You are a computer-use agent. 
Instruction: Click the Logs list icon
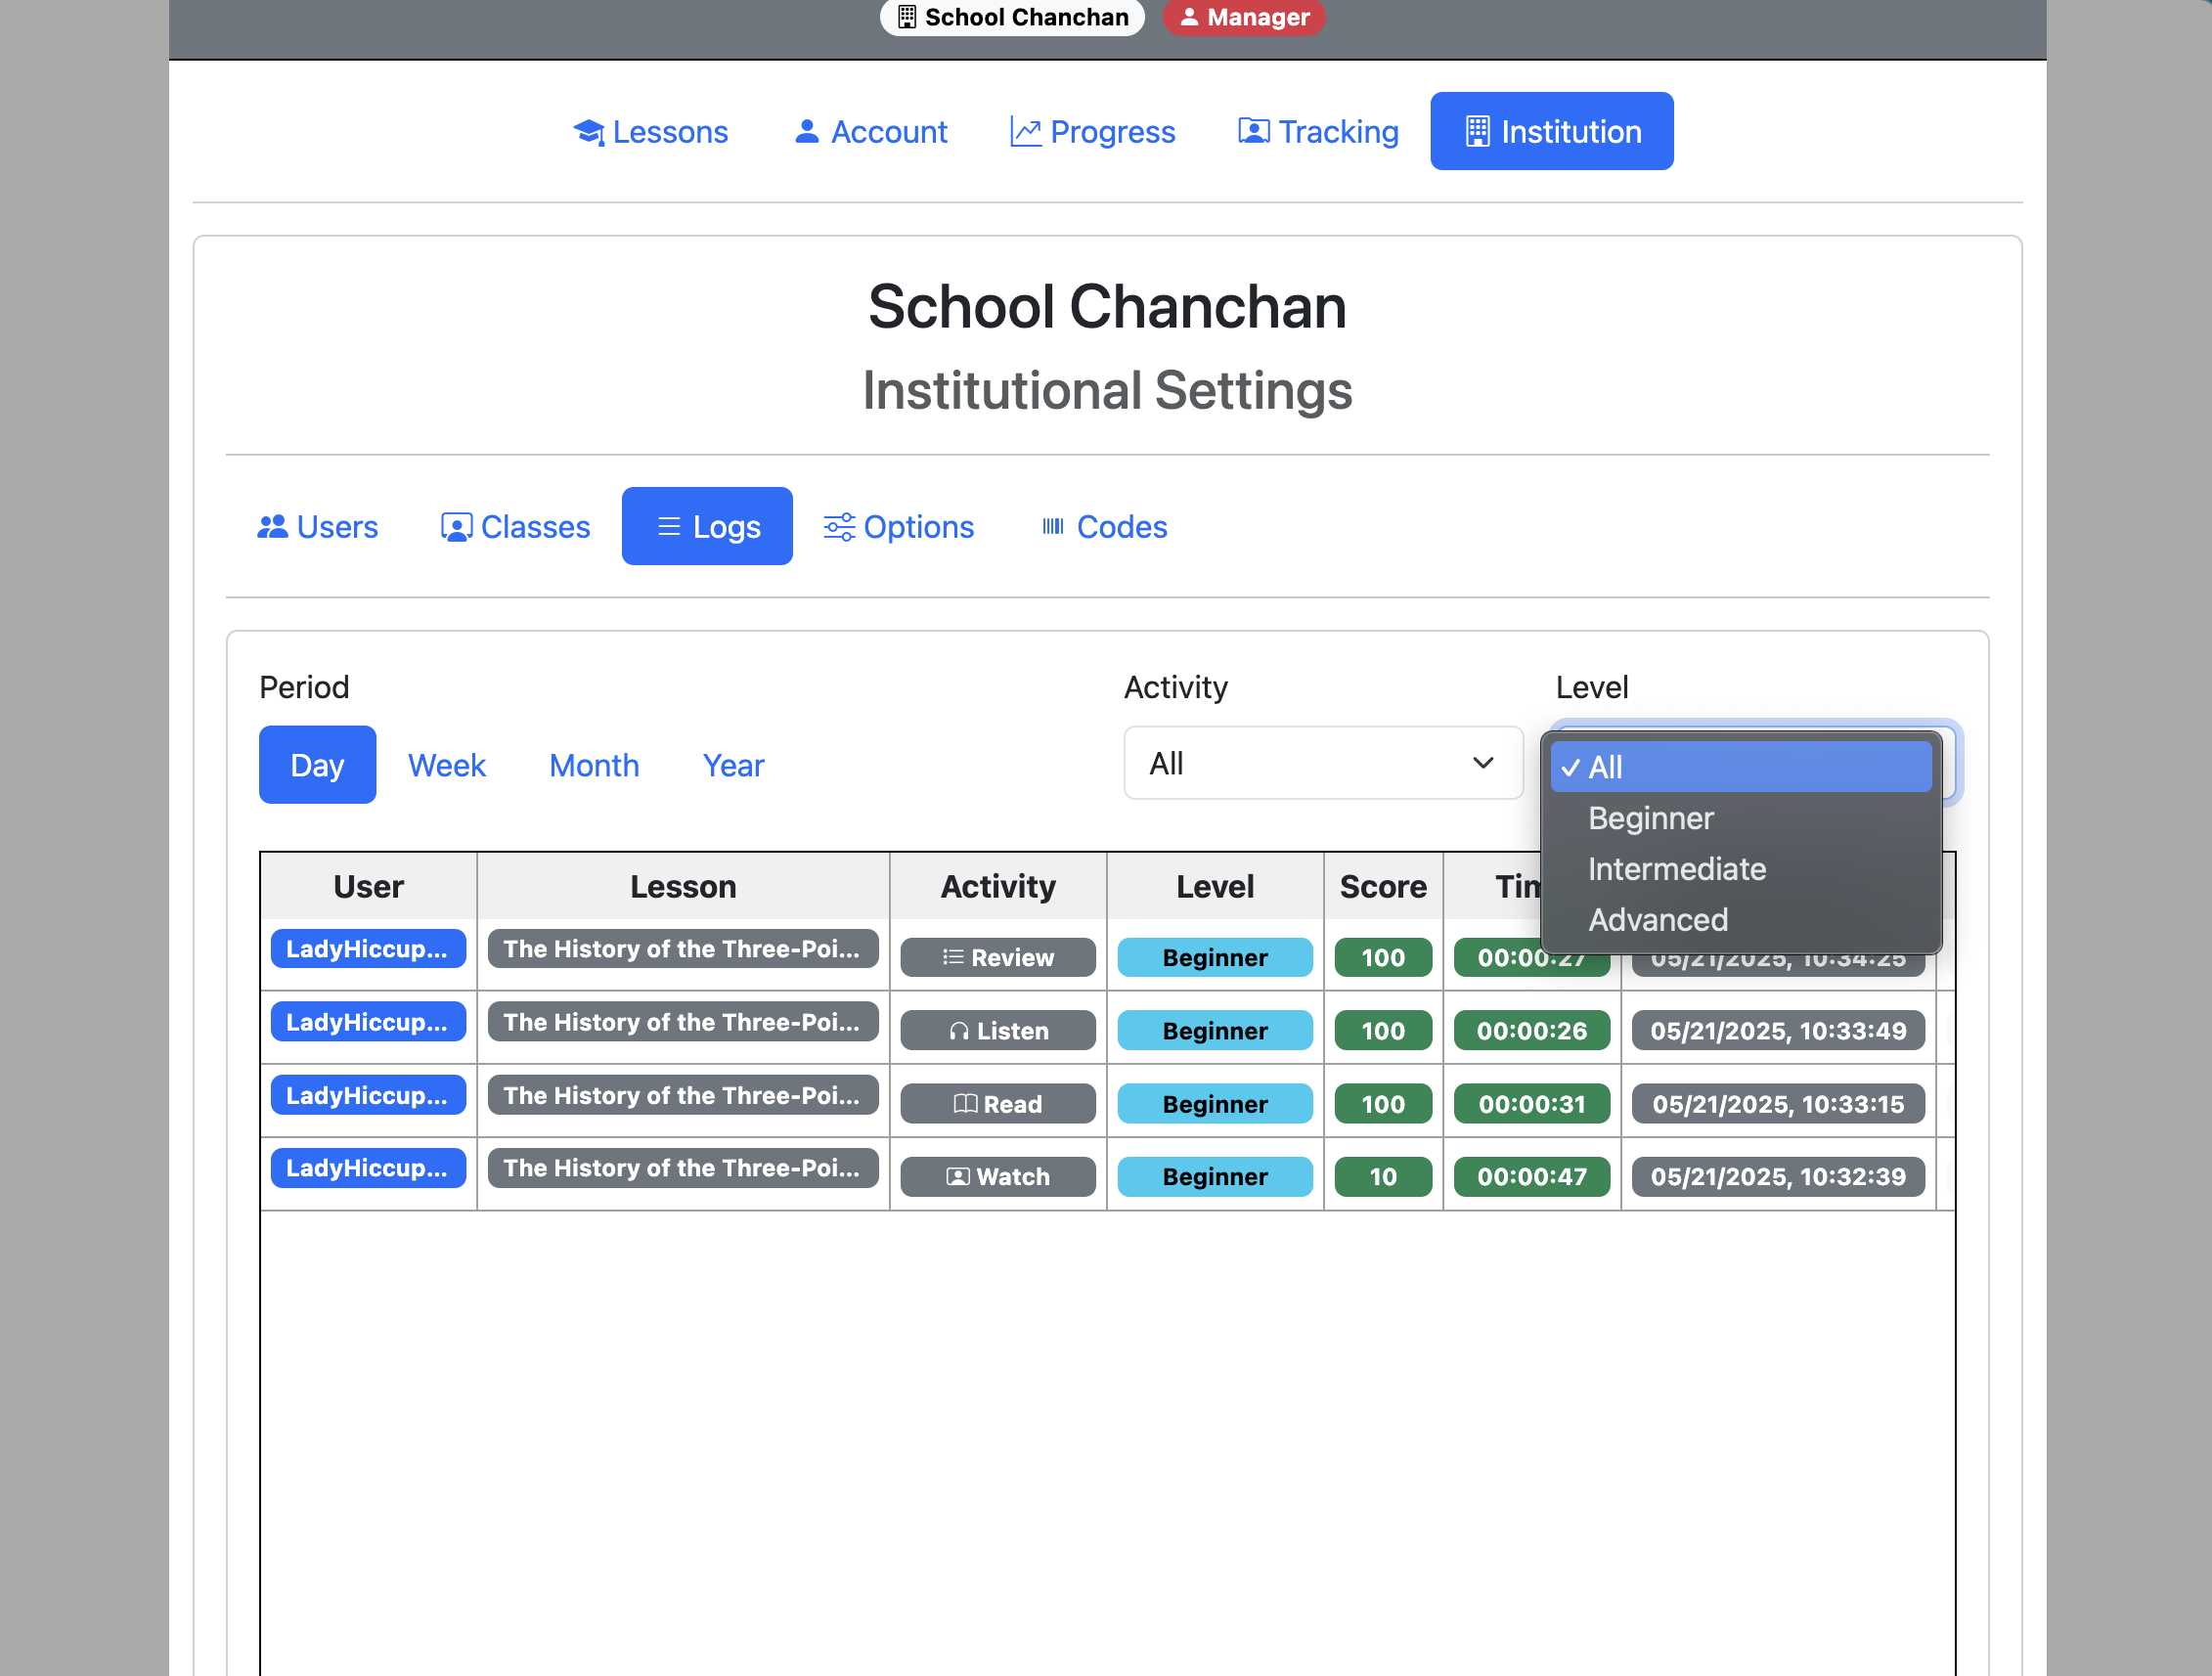(x=669, y=527)
